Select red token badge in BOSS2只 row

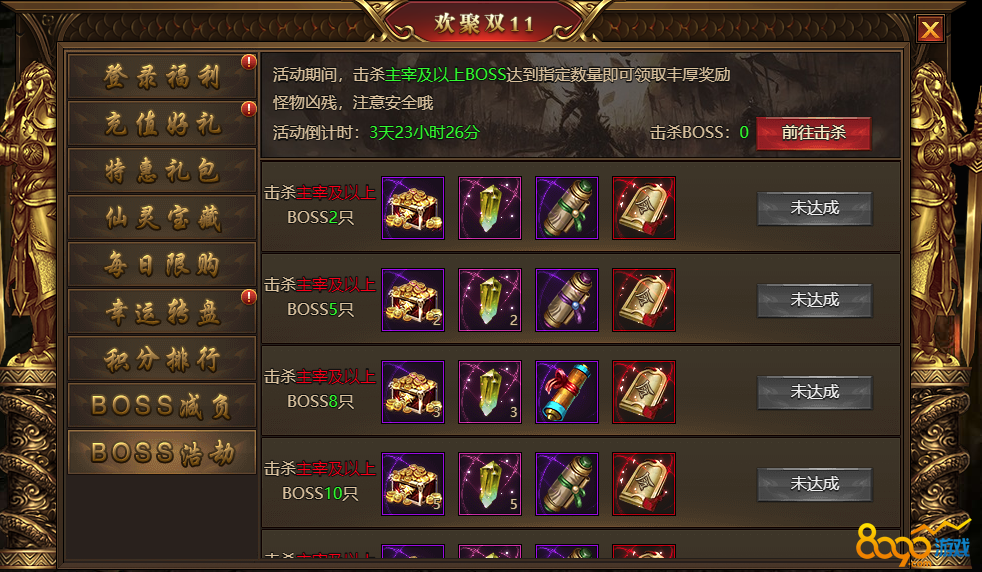[x=644, y=208]
